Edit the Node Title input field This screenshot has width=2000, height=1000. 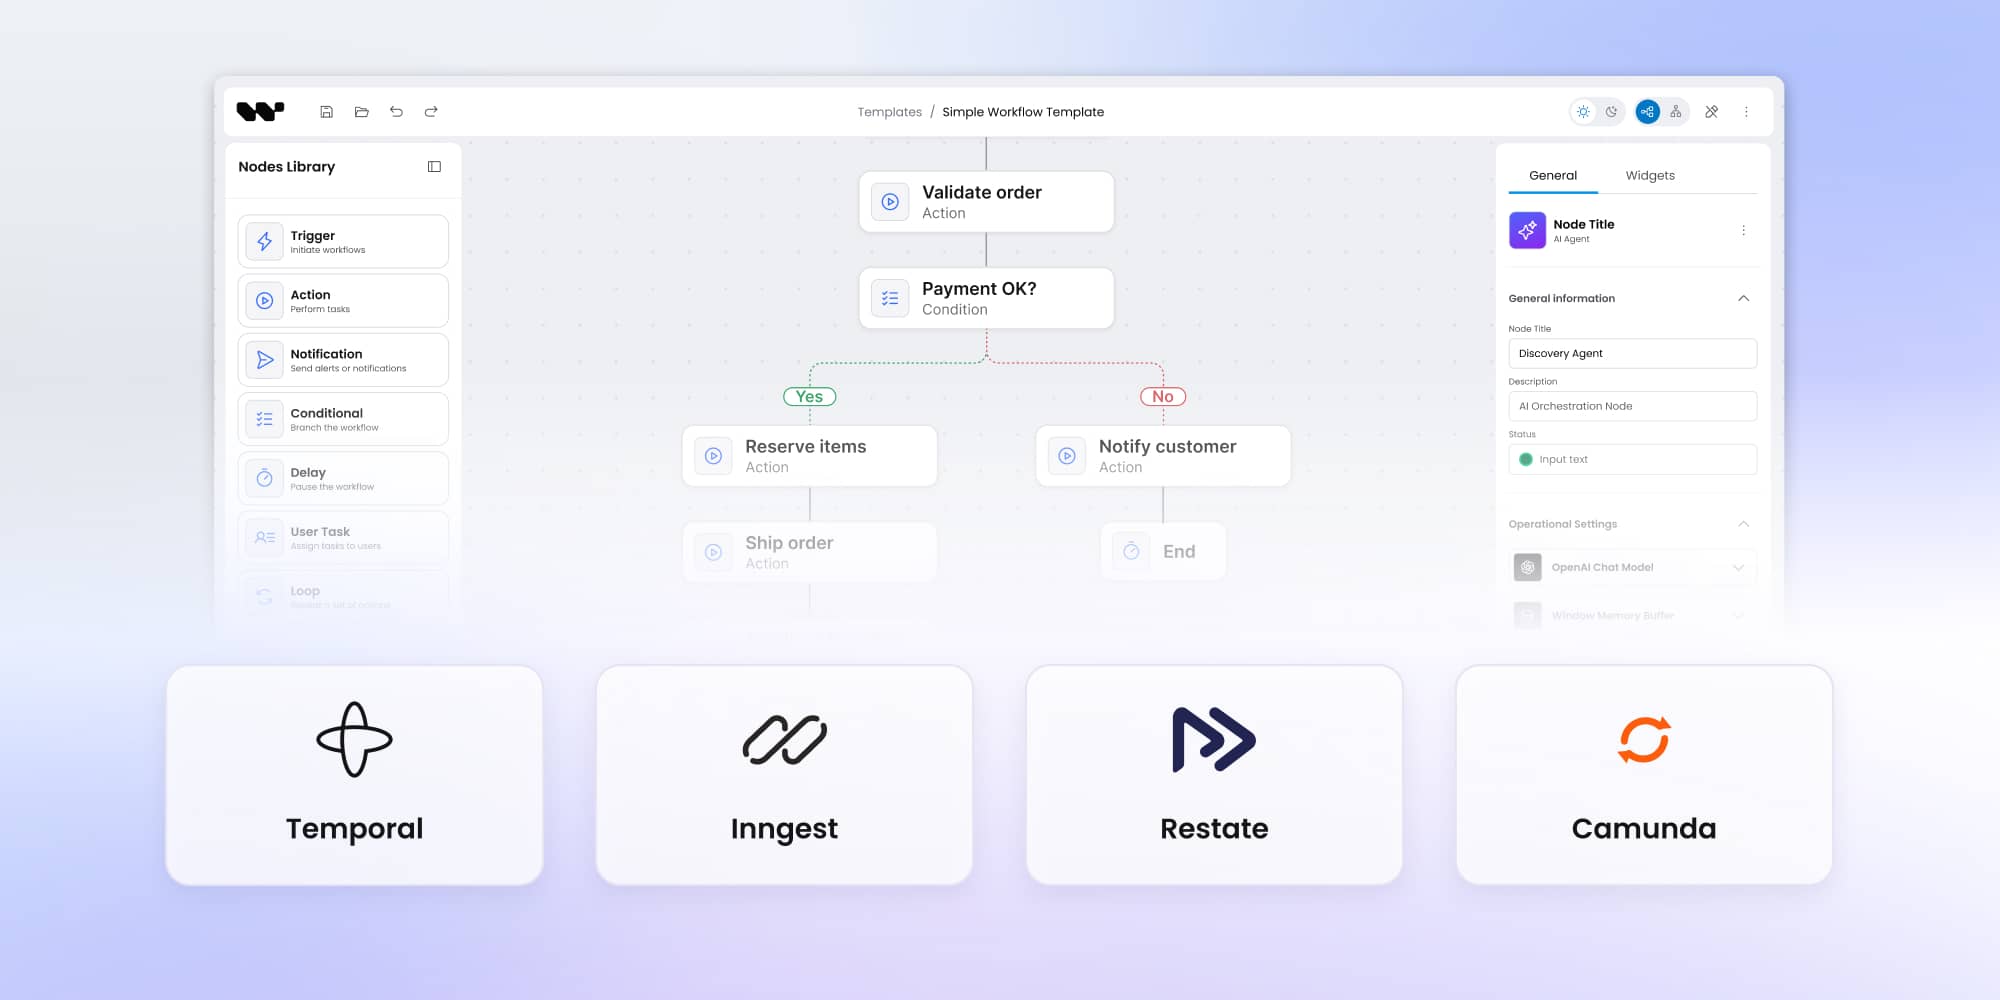pos(1632,354)
